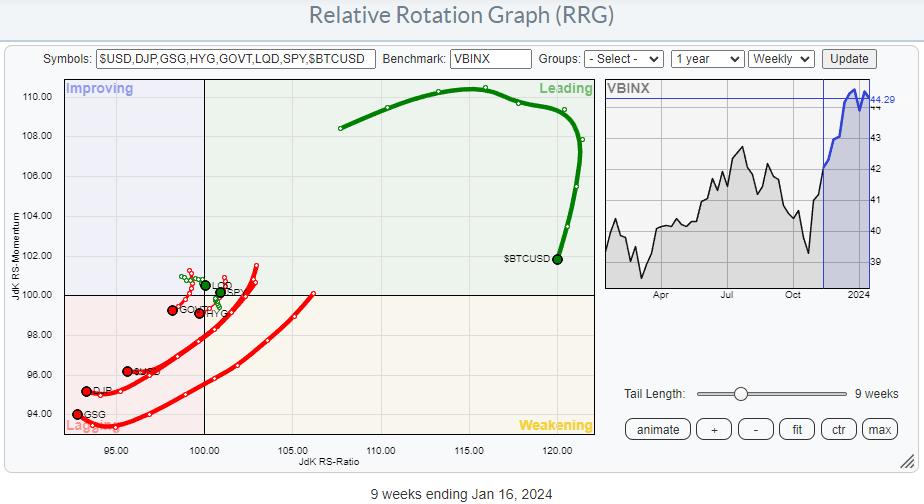
Task: Click the Symbols input field
Action: point(236,59)
